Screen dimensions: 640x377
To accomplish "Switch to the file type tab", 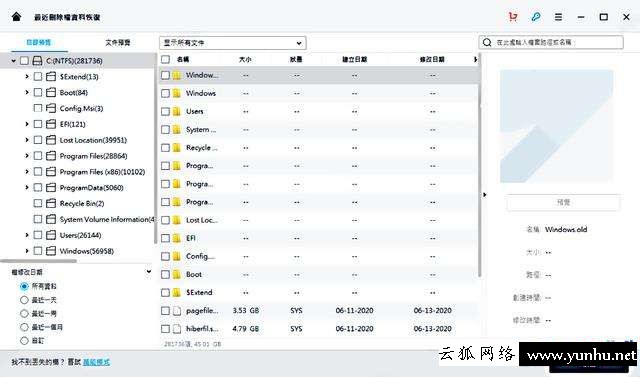I will (x=118, y=42).
